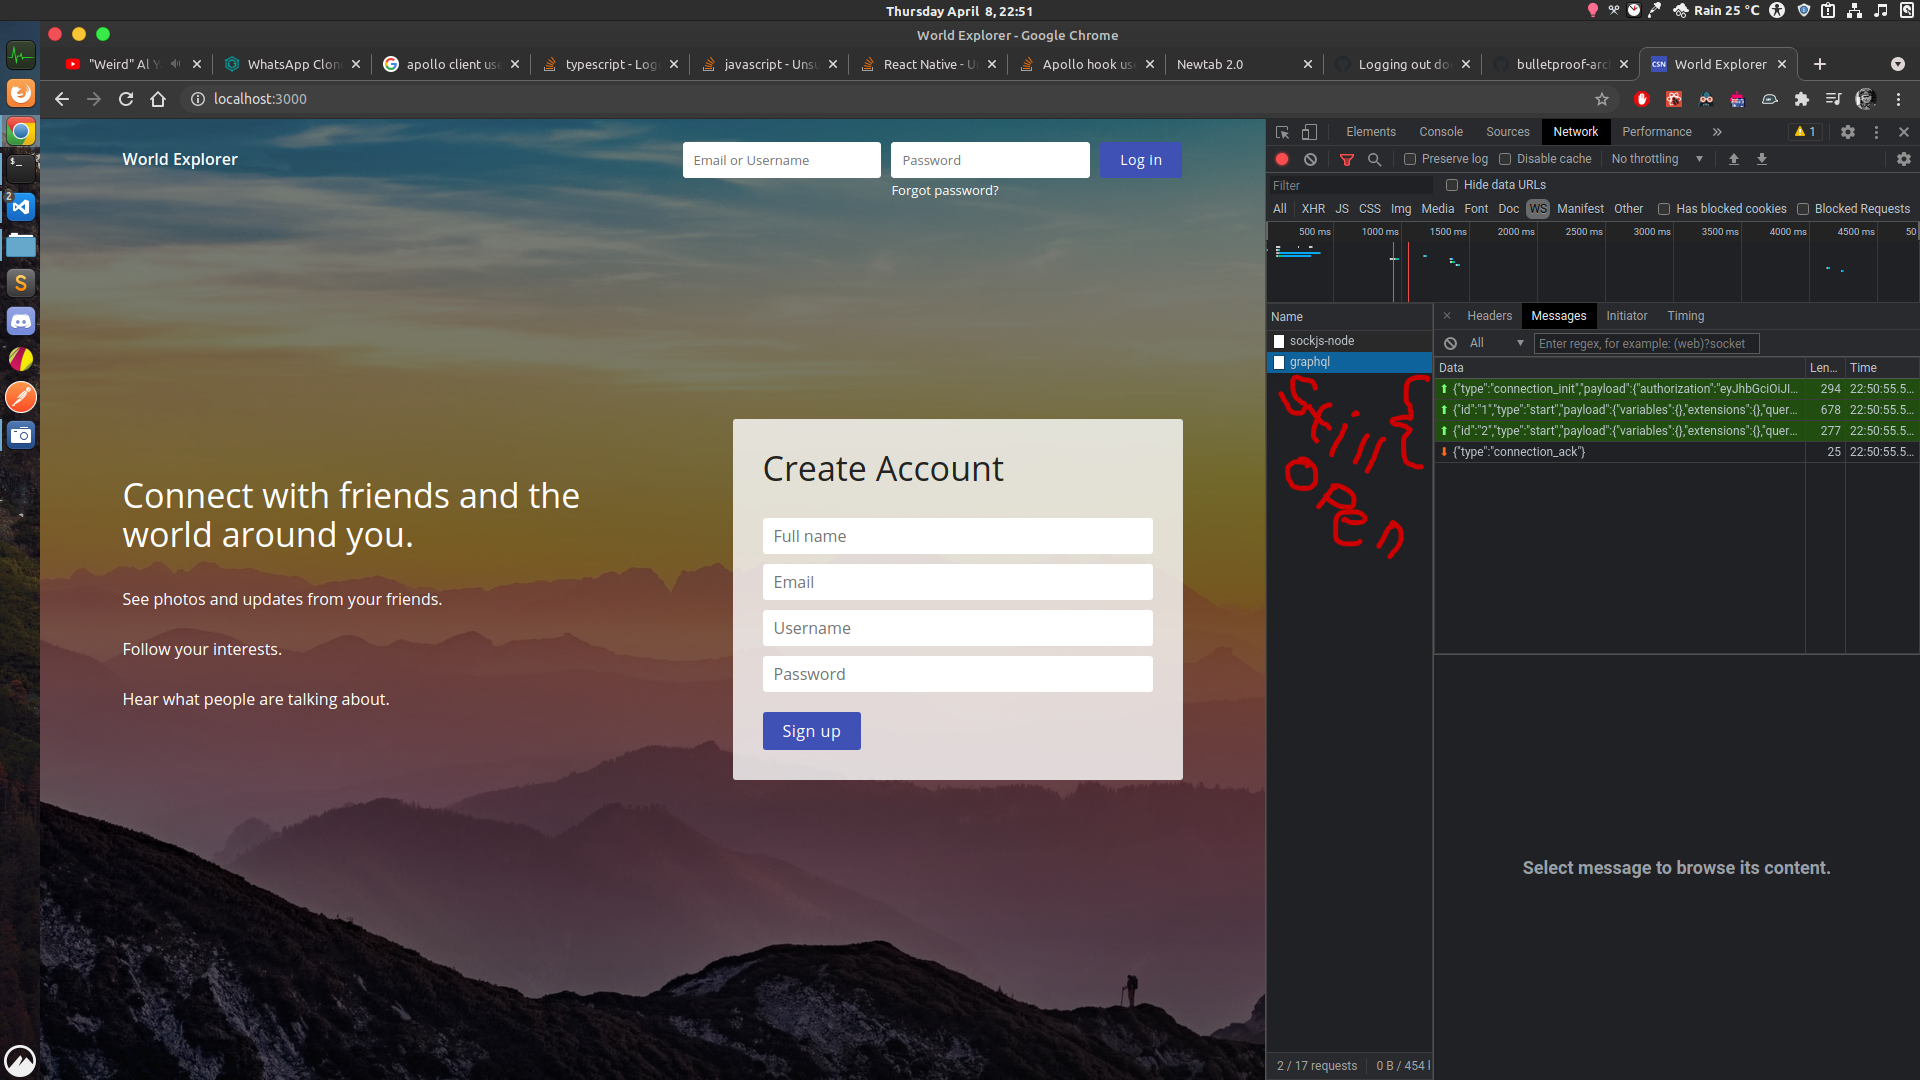Enable the Preserve log checkbox
This screenshot has width=1920, height=1080.
click(1410, 159)
